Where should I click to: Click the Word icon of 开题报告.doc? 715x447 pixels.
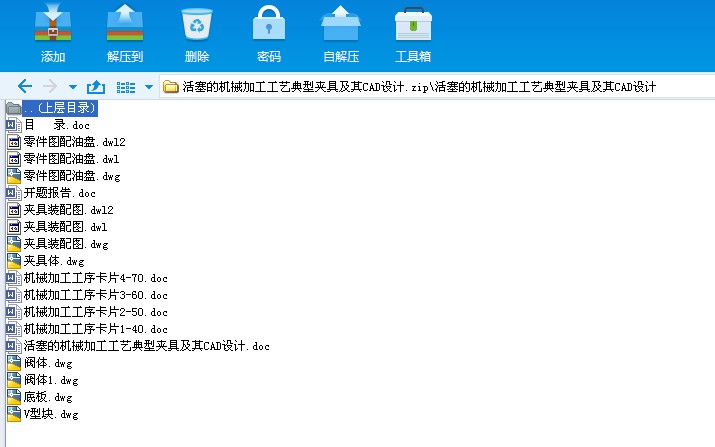coord(14,193)
